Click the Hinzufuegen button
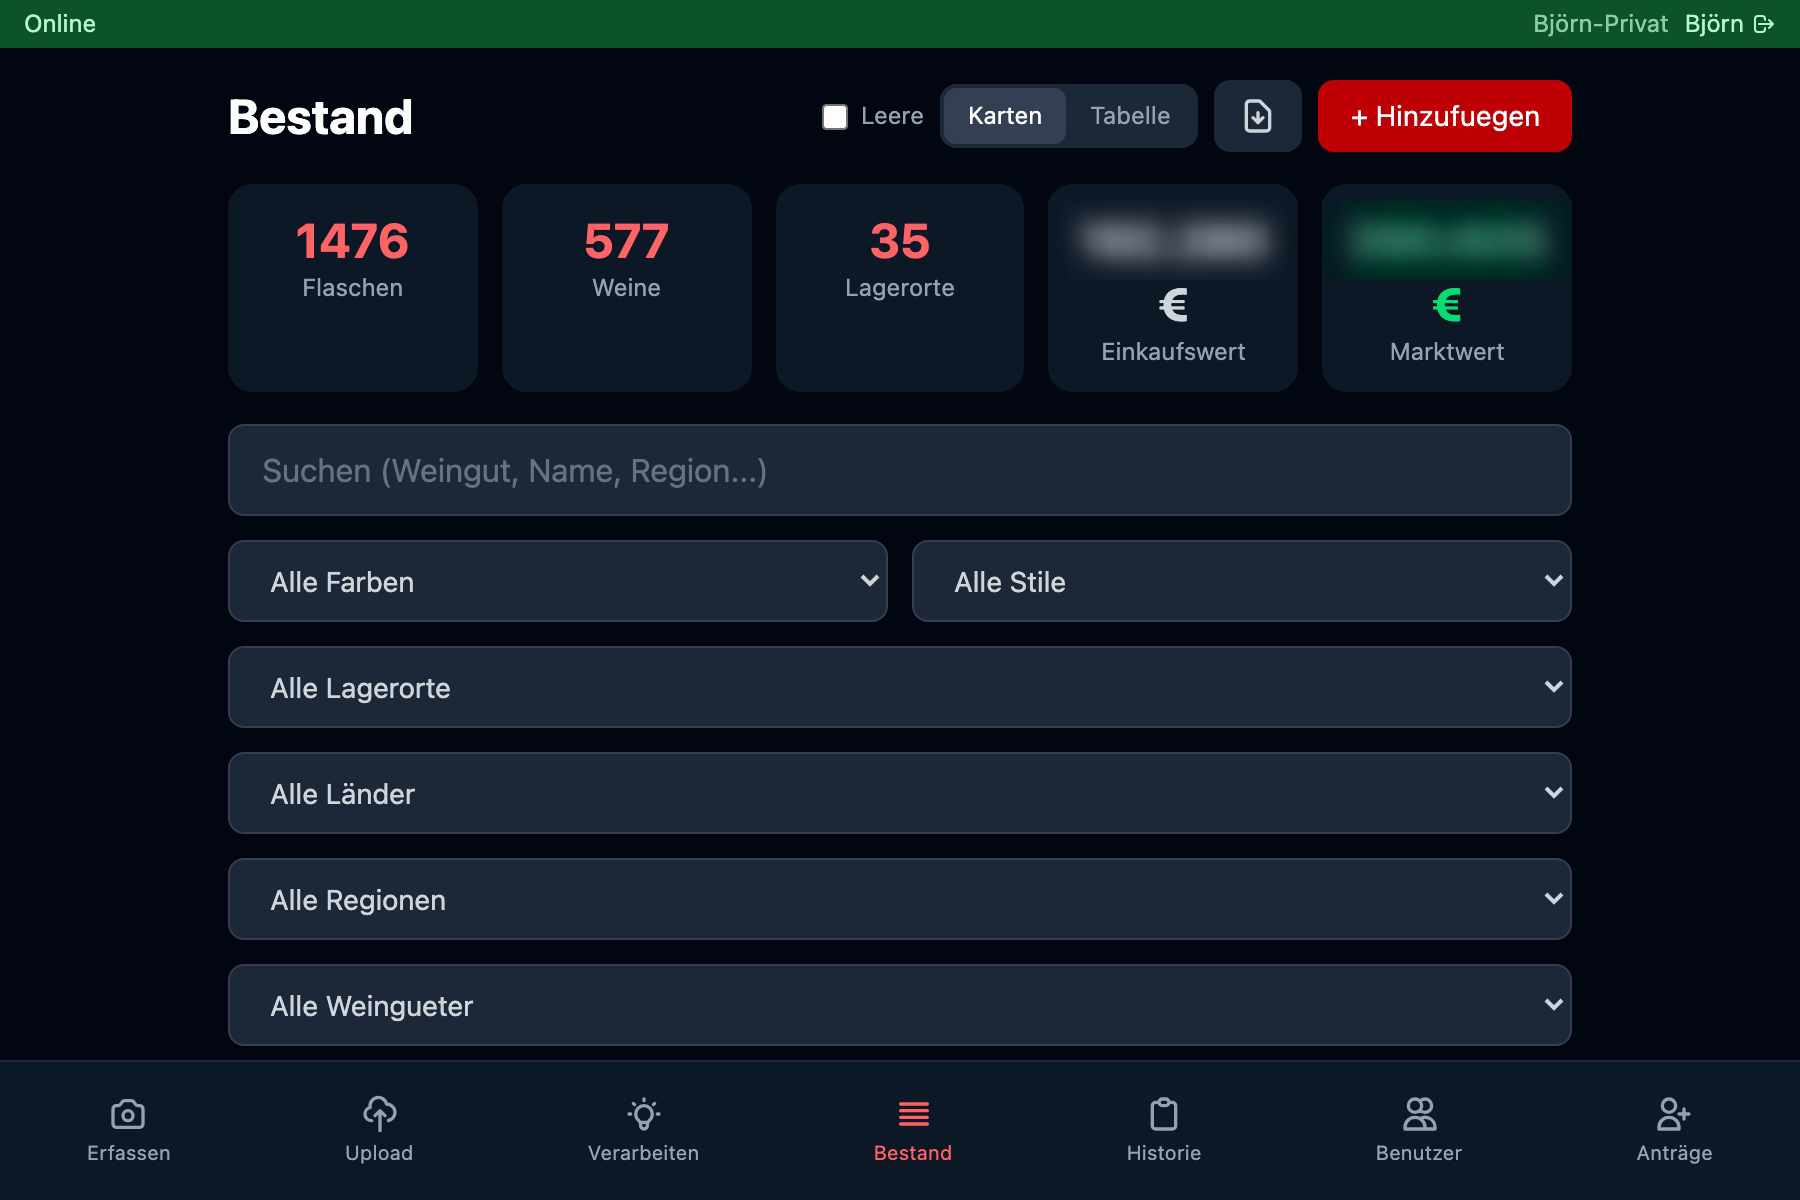The height and width of the screenshot is (1200, 1800). tap(1445, 116)
